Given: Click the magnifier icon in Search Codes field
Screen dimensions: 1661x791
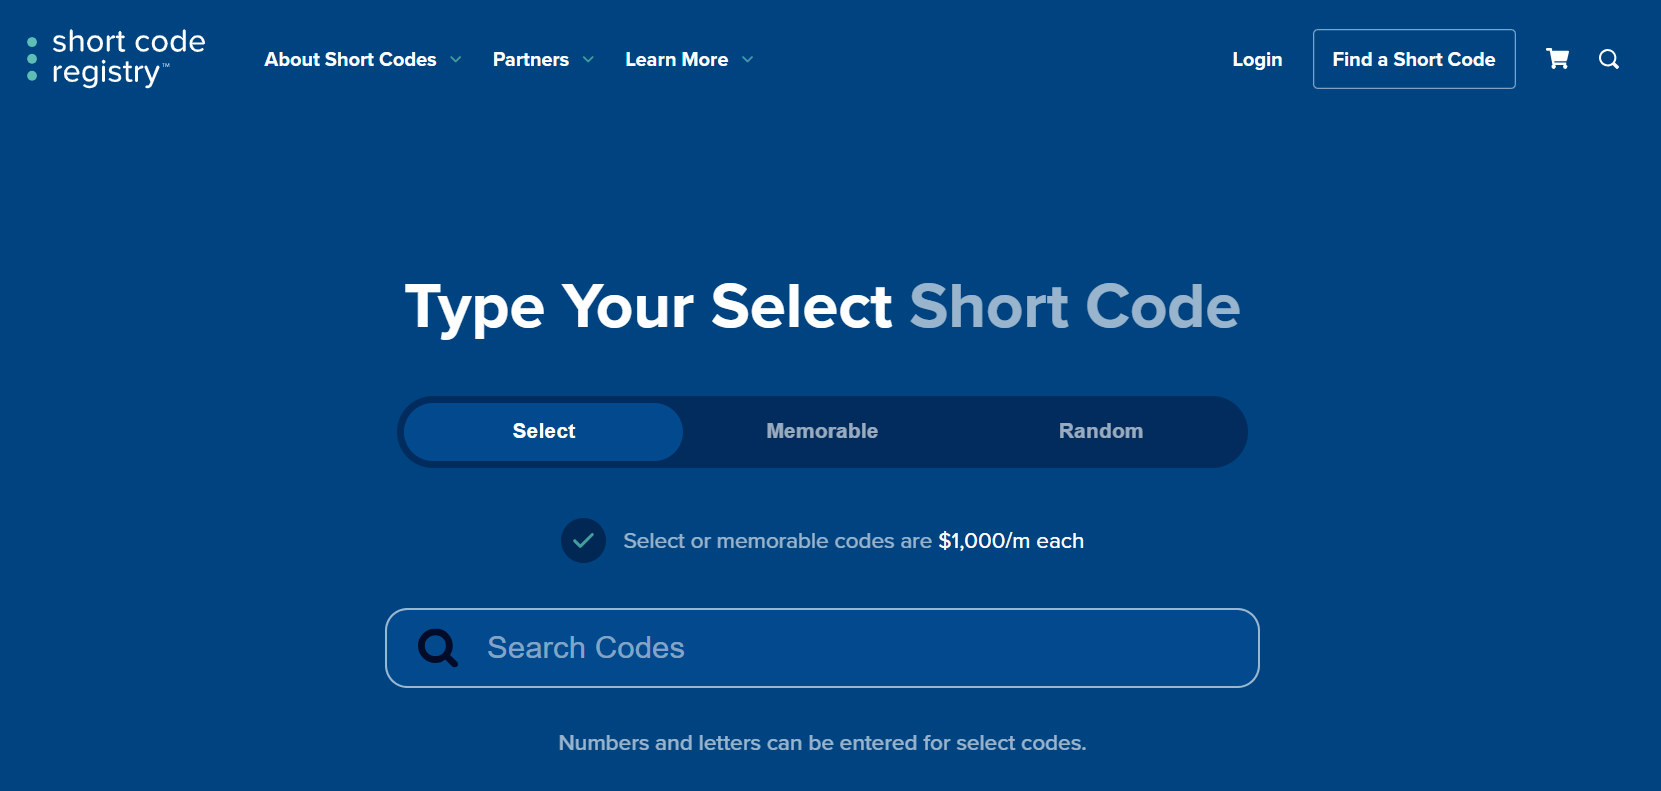Looking at the screenshot, I should [438, 648].
